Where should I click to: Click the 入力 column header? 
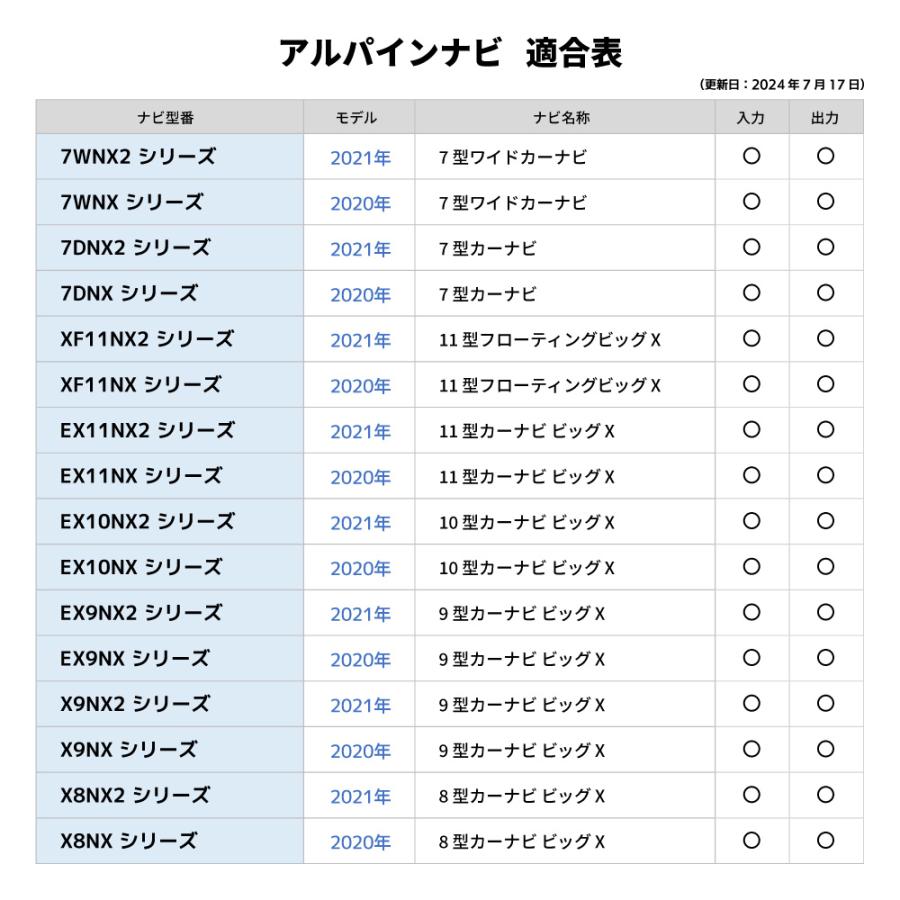pyautogui.click(x=752, y=118)
